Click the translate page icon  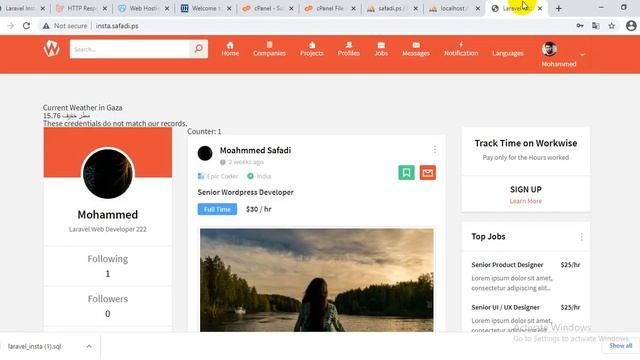click(x=596, y=26)
